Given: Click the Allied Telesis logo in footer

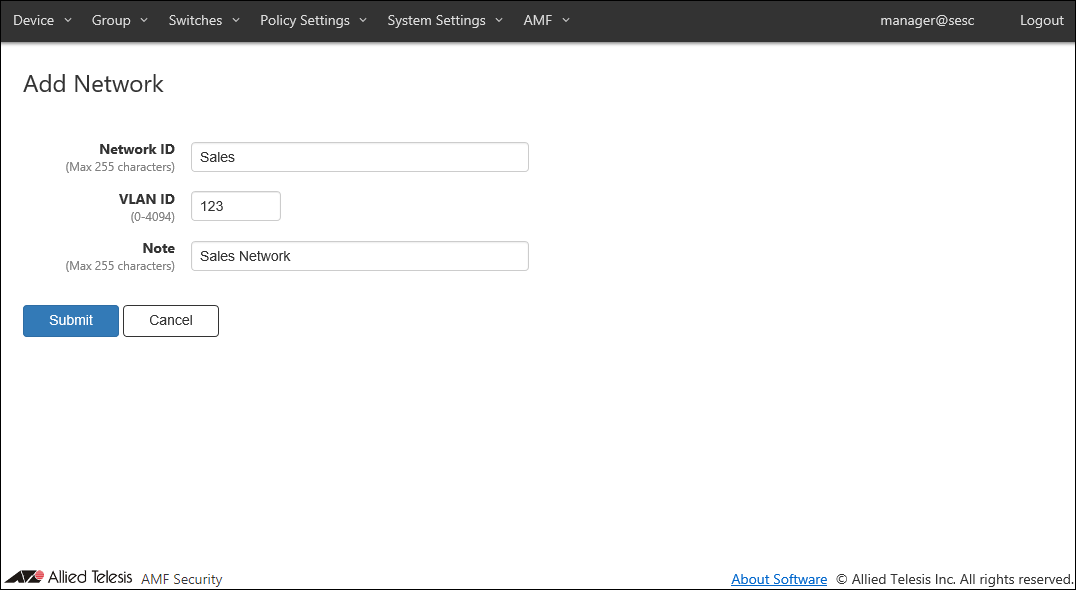Looking at the screenshot, I should click(68, 578).
